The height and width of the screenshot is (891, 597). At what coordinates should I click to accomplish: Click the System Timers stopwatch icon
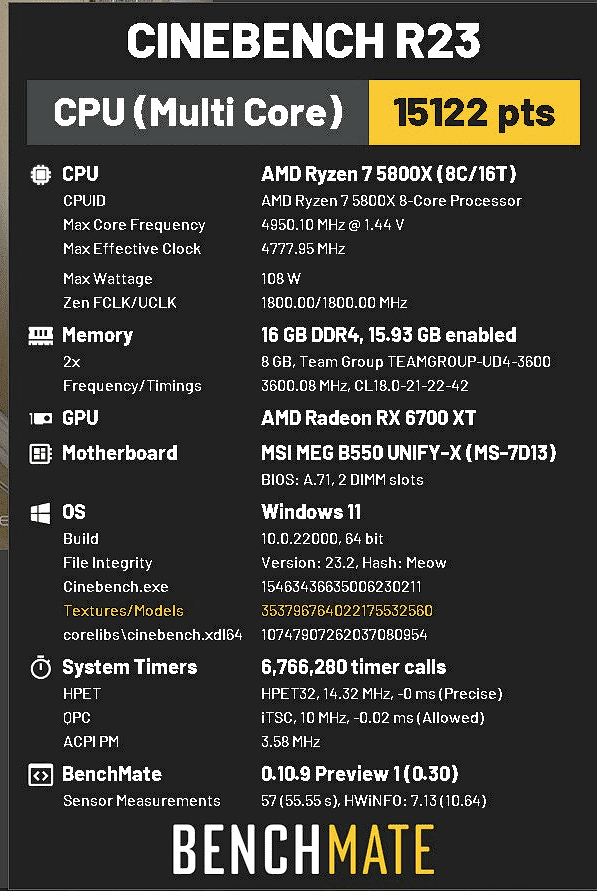coord(40,667)
